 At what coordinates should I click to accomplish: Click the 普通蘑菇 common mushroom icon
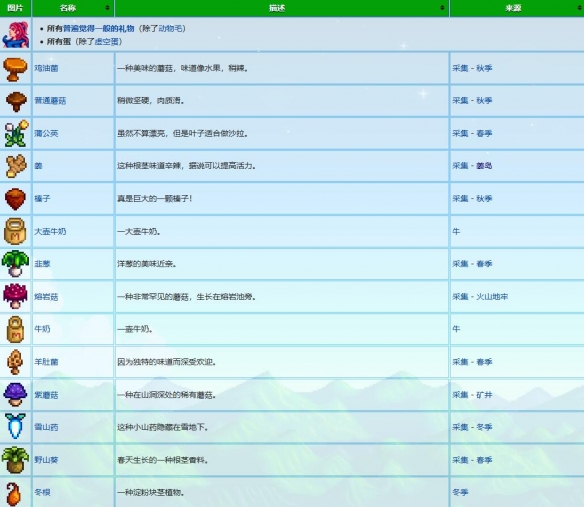(x=16, y=101)
